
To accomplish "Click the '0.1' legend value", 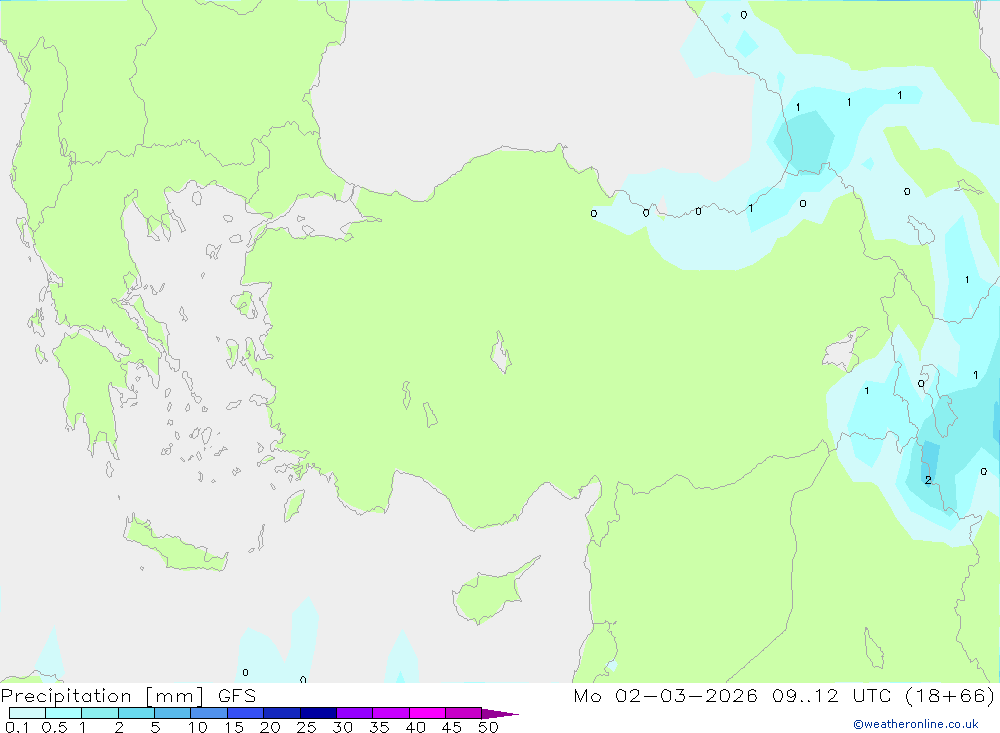I will 17,727.
